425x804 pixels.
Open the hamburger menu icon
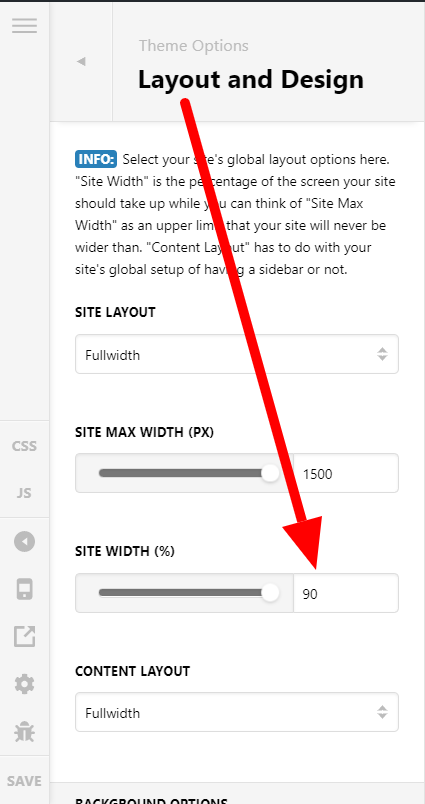point(25,25)
